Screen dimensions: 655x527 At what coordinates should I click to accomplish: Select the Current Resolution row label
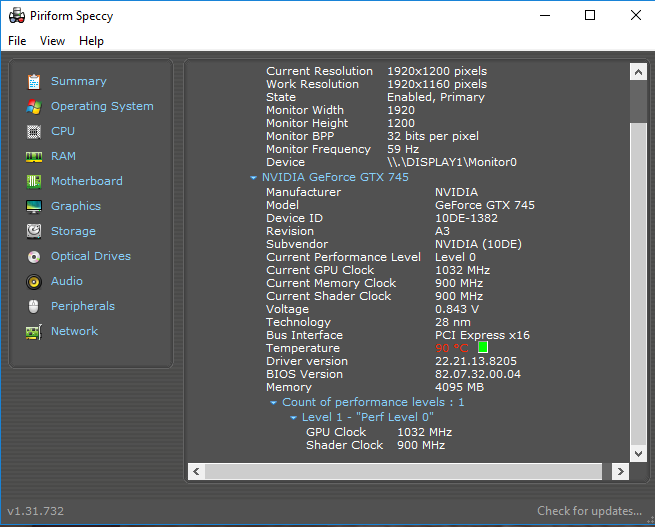[319, 71]
